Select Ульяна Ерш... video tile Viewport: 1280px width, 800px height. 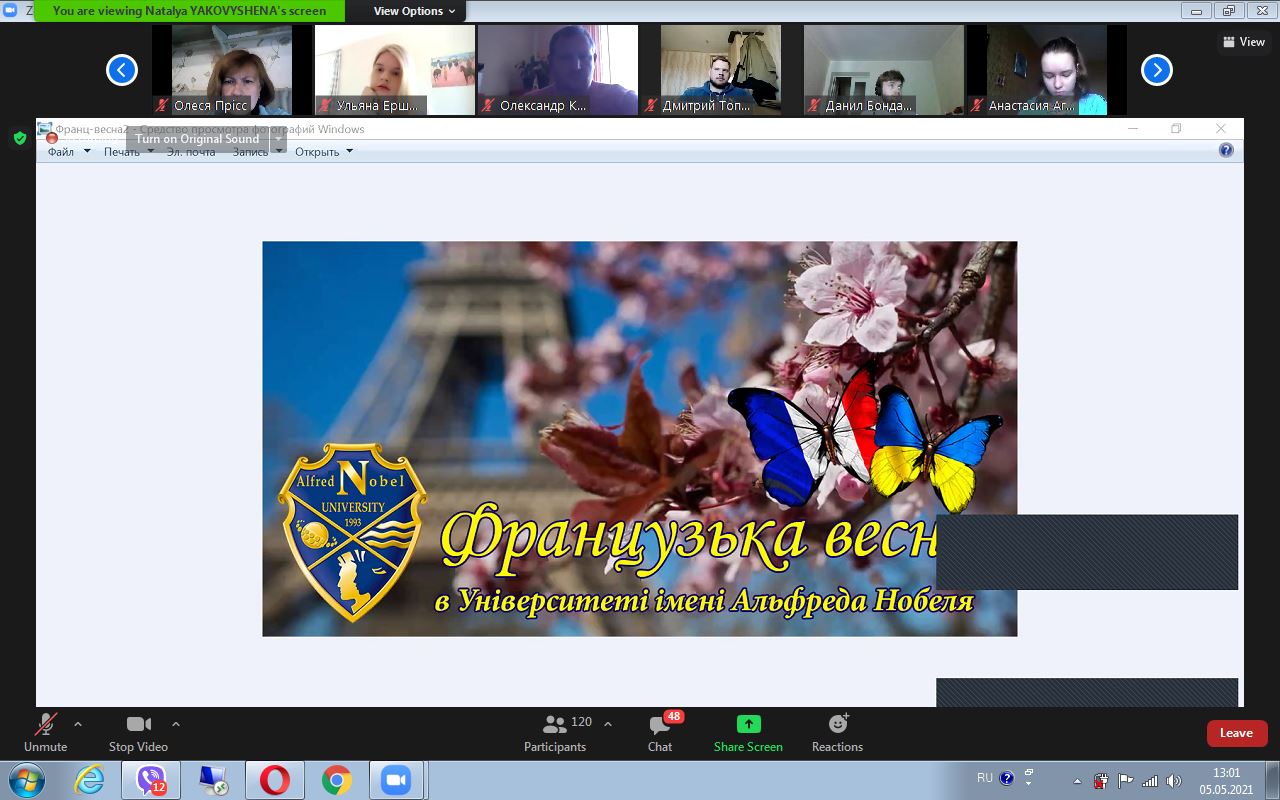395,70
